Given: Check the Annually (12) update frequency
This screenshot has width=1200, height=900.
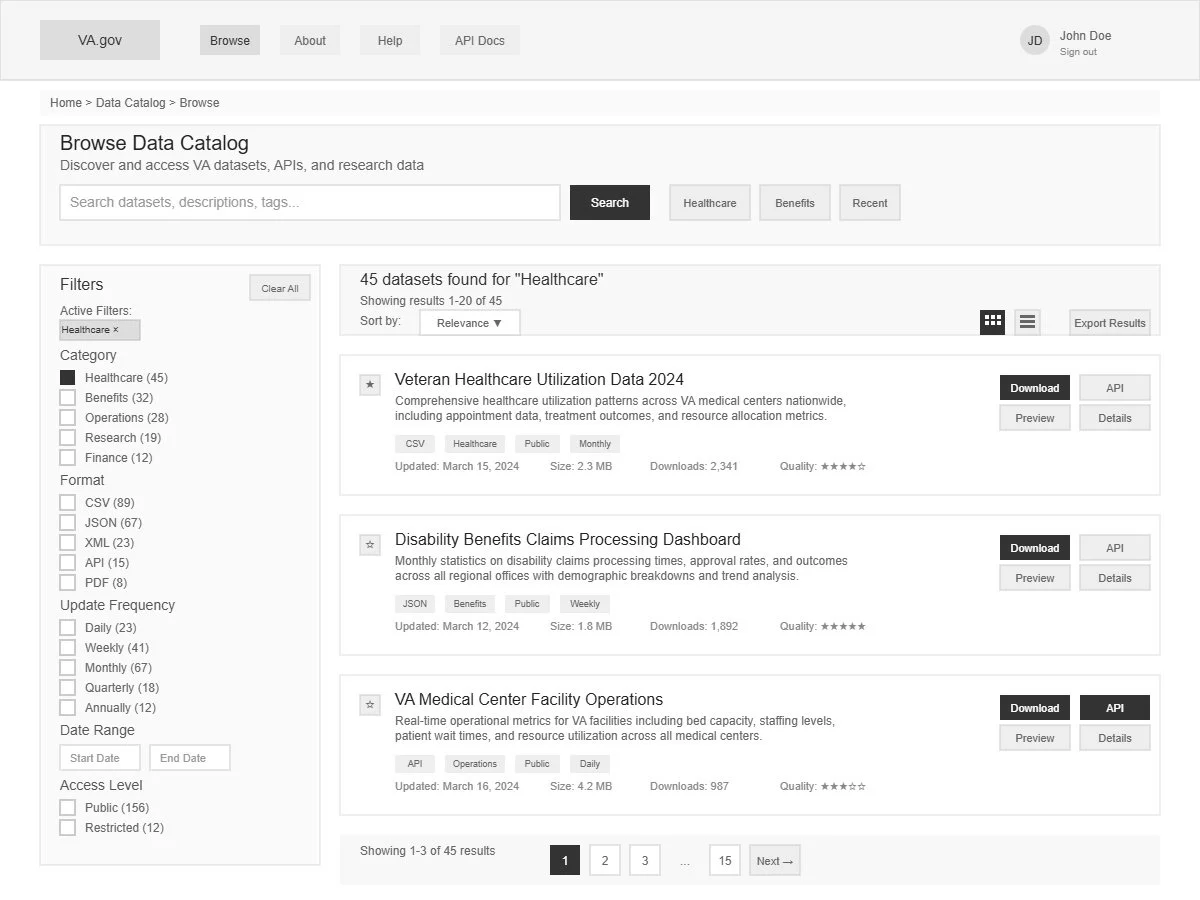Looking at the screenshot, I should (68, 708).
